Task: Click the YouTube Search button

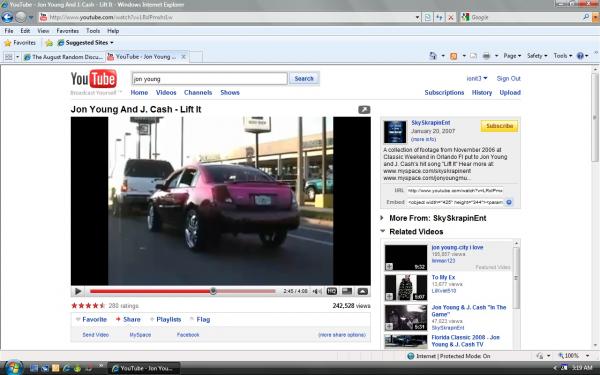Action: 304,78
